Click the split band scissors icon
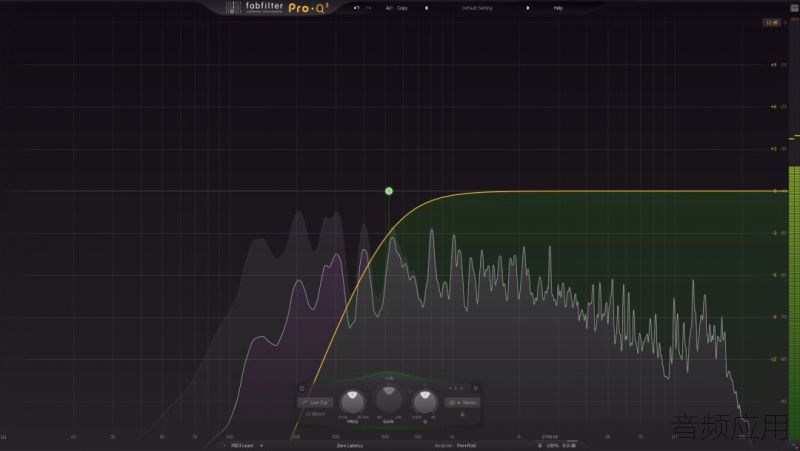This screenshot has width=800, height=451. pyautogui.click(x=462, y=414)
